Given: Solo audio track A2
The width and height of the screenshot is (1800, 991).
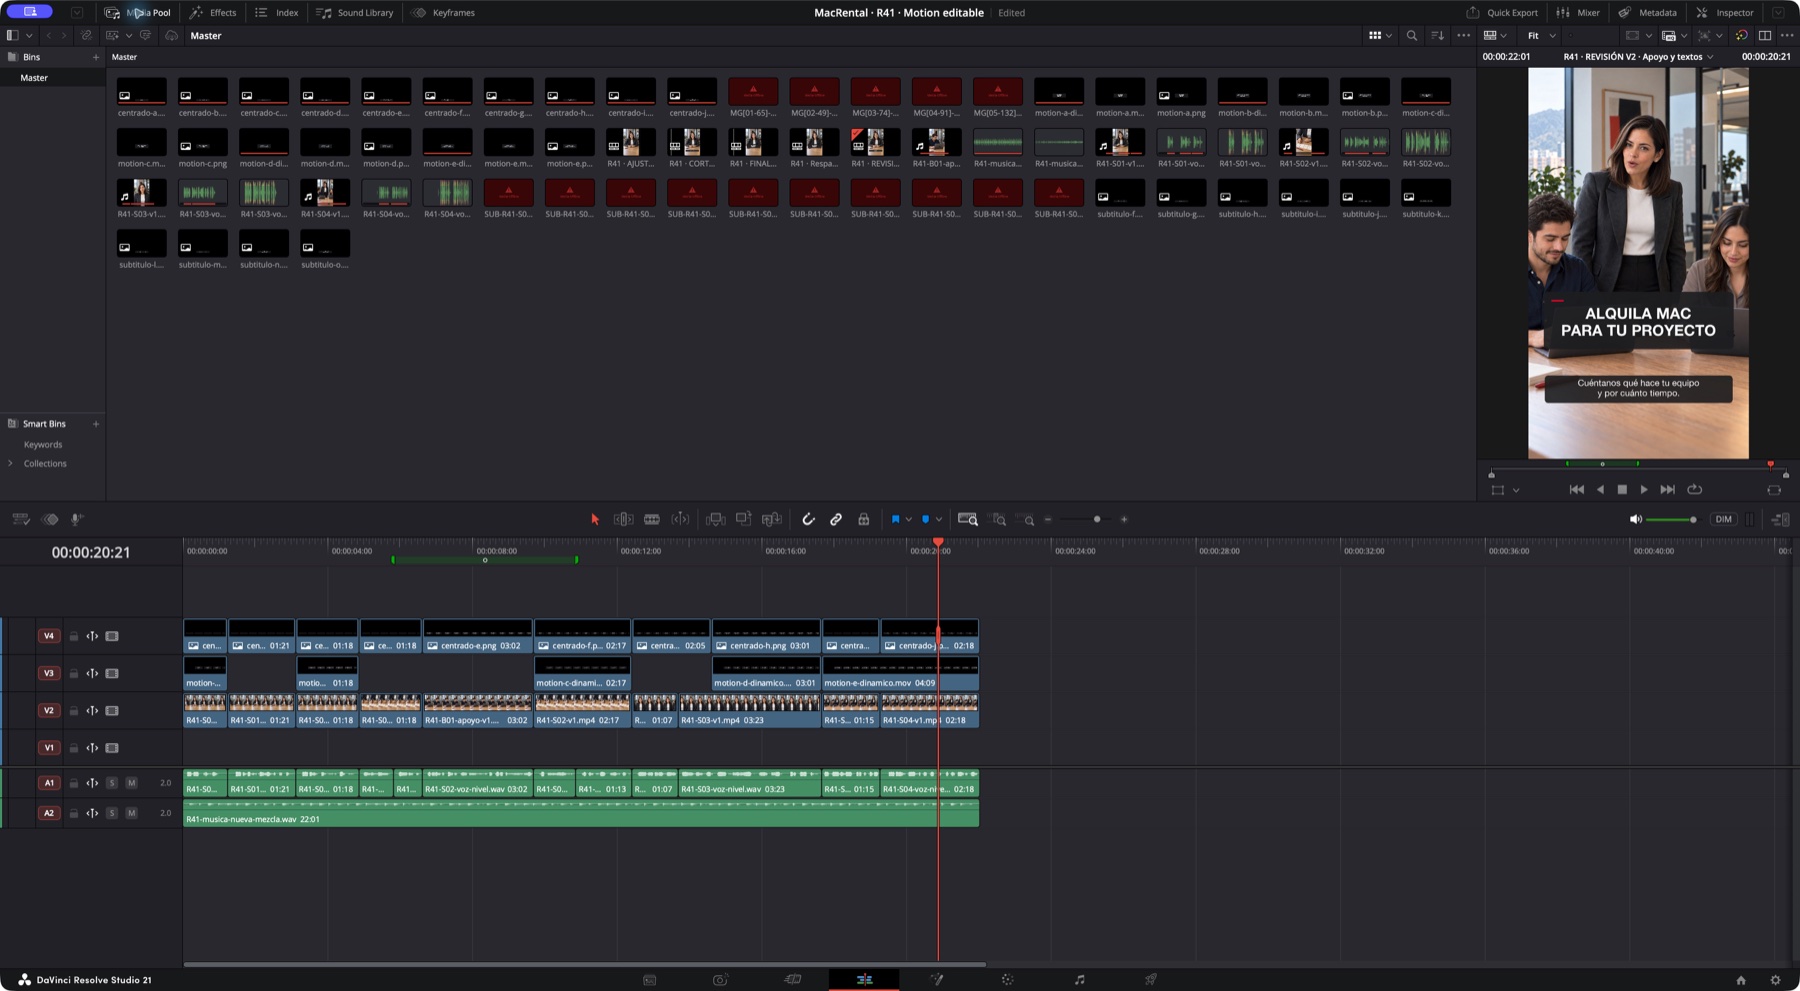Looking at the screenshot, I should [112, 813].
